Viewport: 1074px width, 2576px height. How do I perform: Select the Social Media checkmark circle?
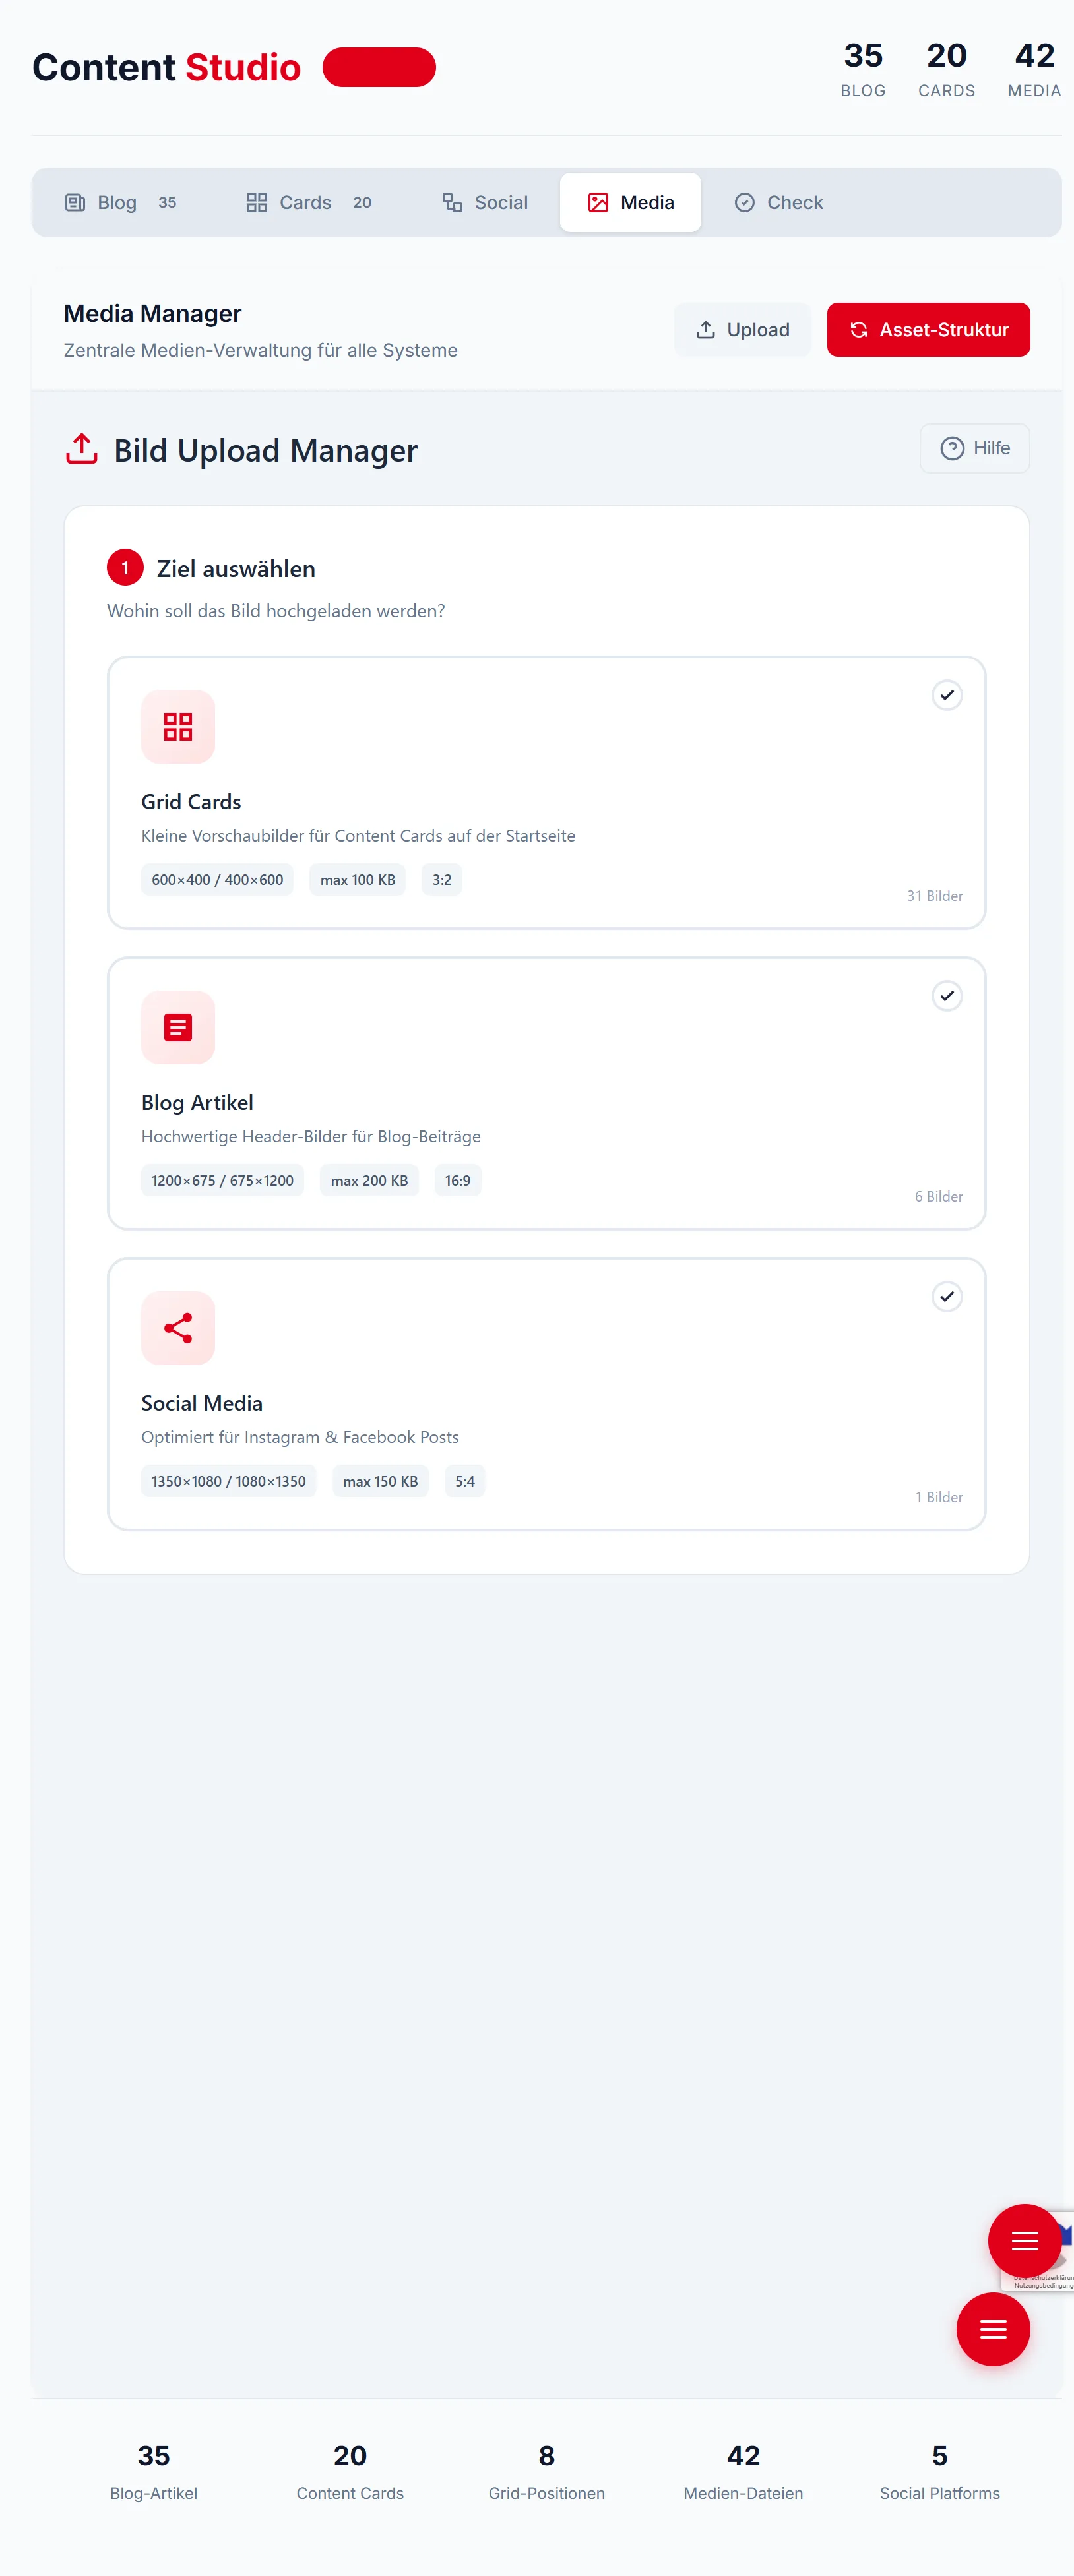click(x=946, y=1297)
